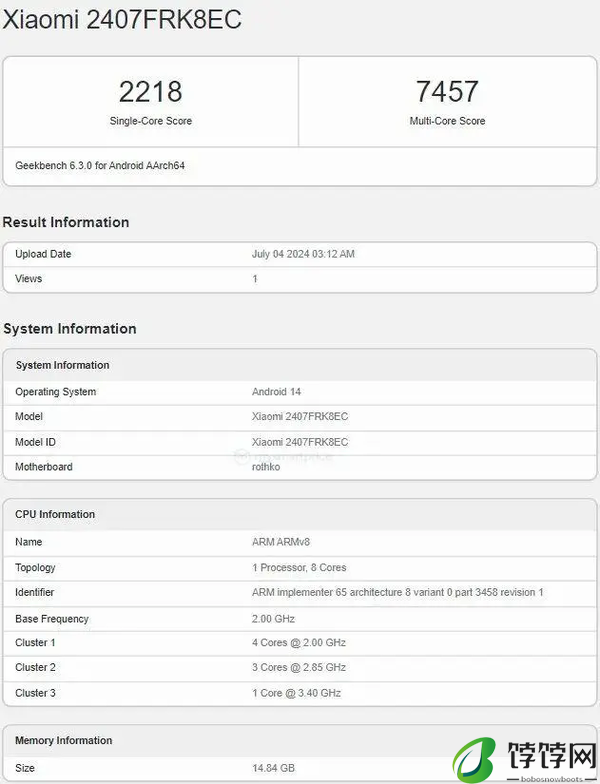The height and width of the screenshot is (784, 600).
Task: Click the System Information table header row
Action: (300, 365)
